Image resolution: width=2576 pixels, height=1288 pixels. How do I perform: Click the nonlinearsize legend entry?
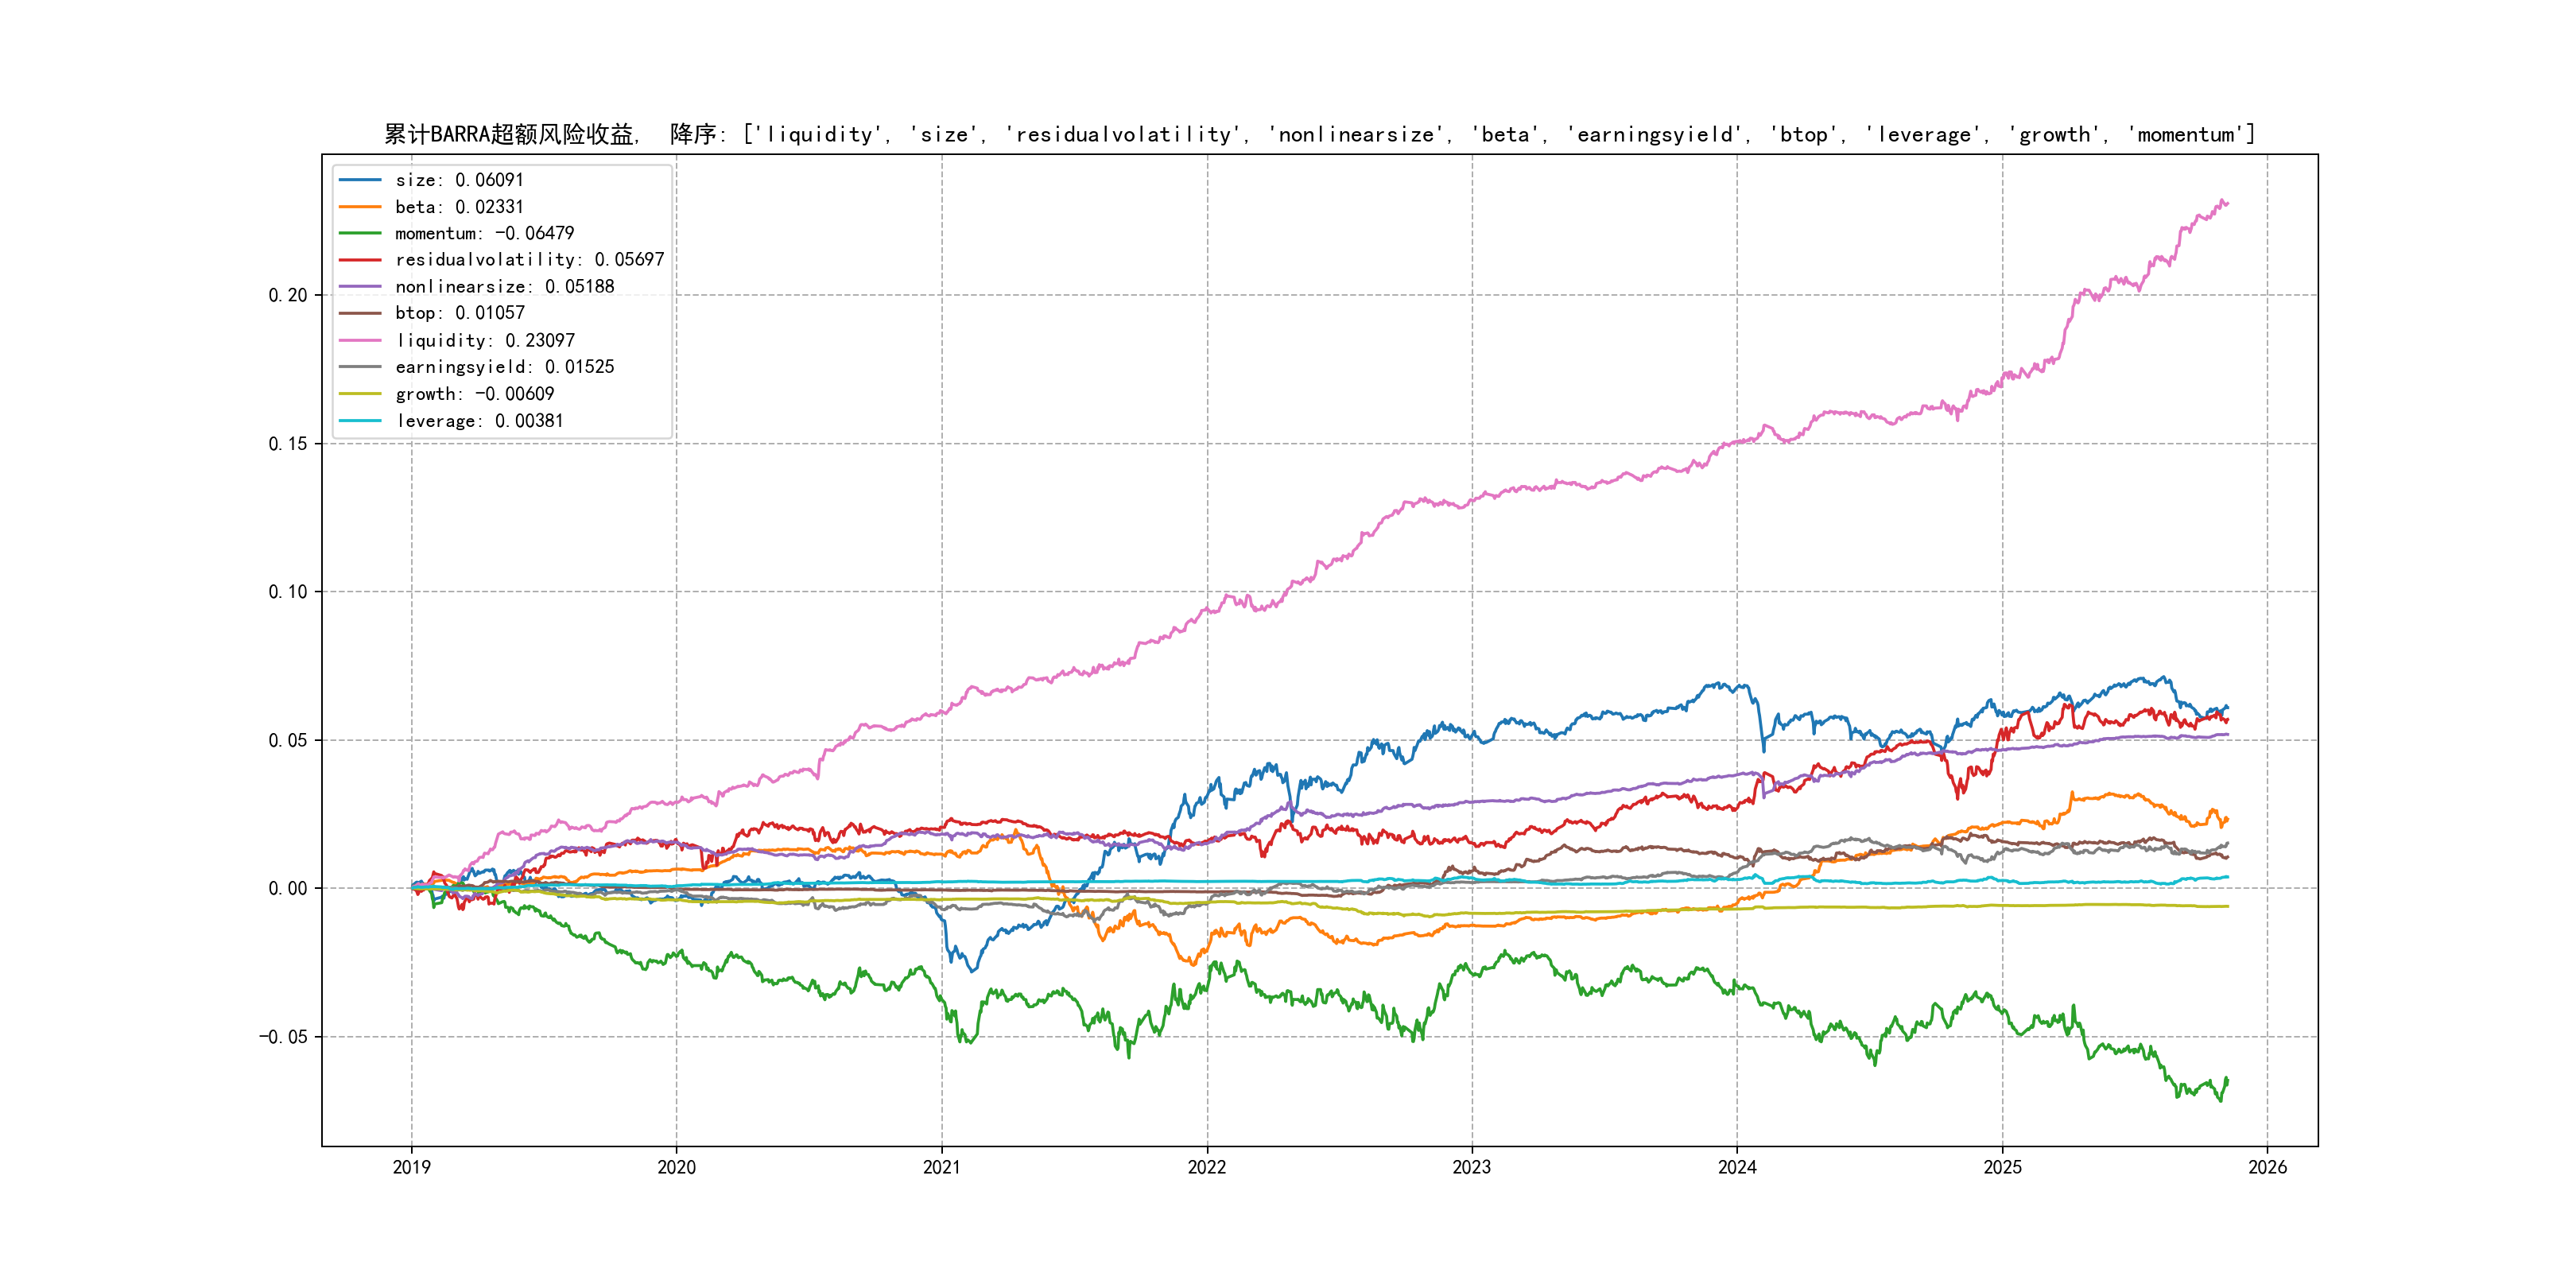(x=504, y=287)
